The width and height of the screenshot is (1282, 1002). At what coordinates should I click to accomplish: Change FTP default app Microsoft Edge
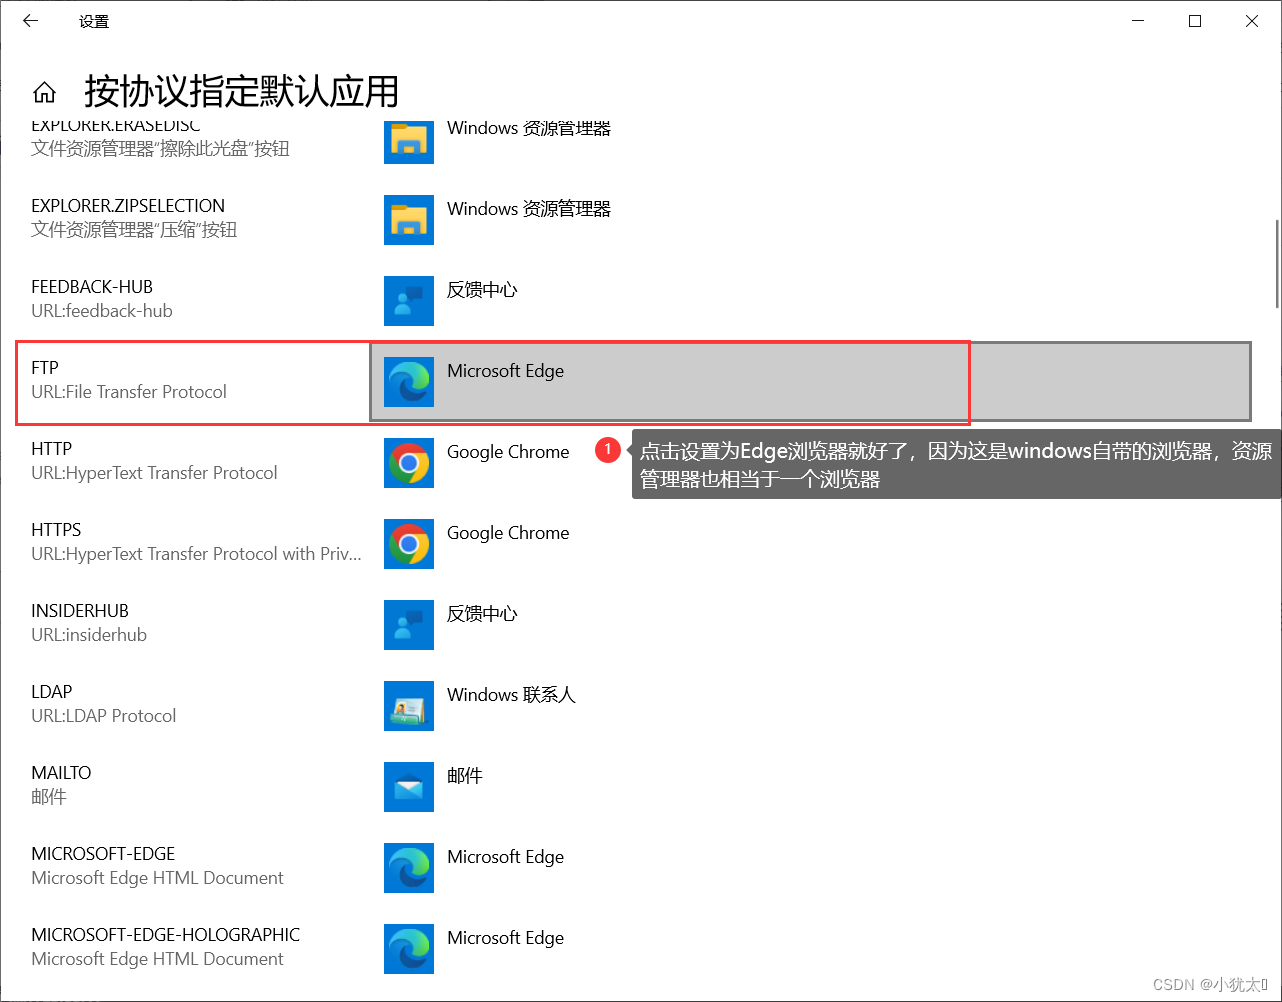(x=810, y=382)
